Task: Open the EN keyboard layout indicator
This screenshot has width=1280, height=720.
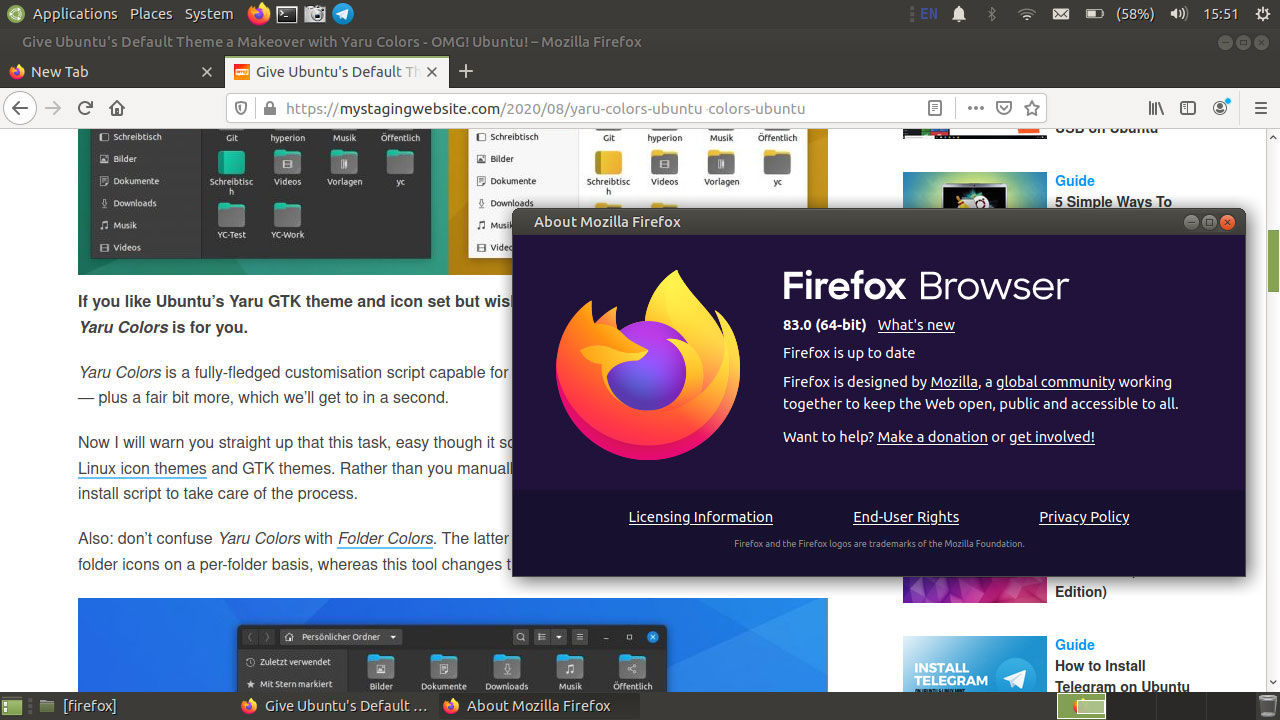Action: 928,14
